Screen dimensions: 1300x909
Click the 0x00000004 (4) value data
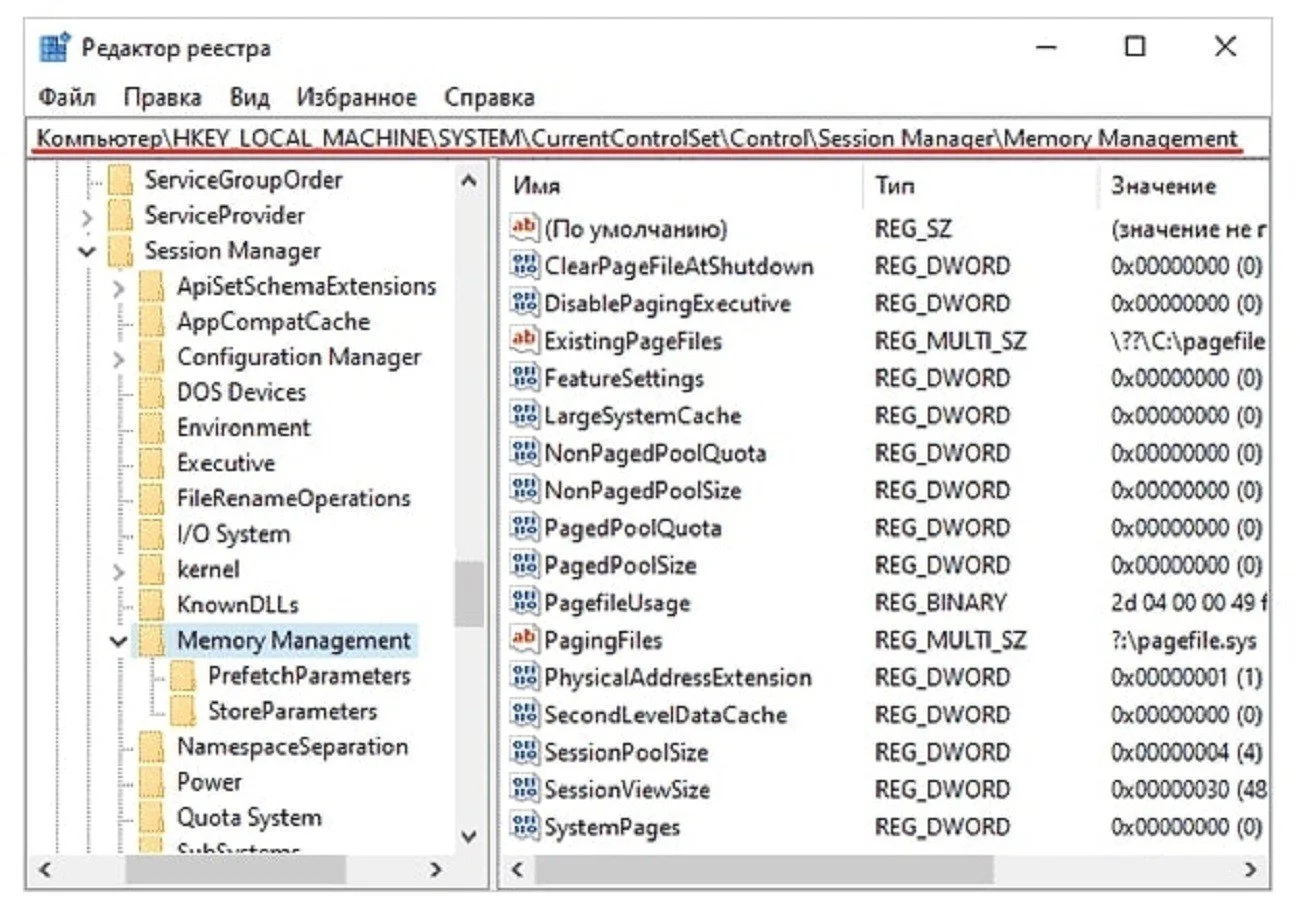click(1186, 752)
